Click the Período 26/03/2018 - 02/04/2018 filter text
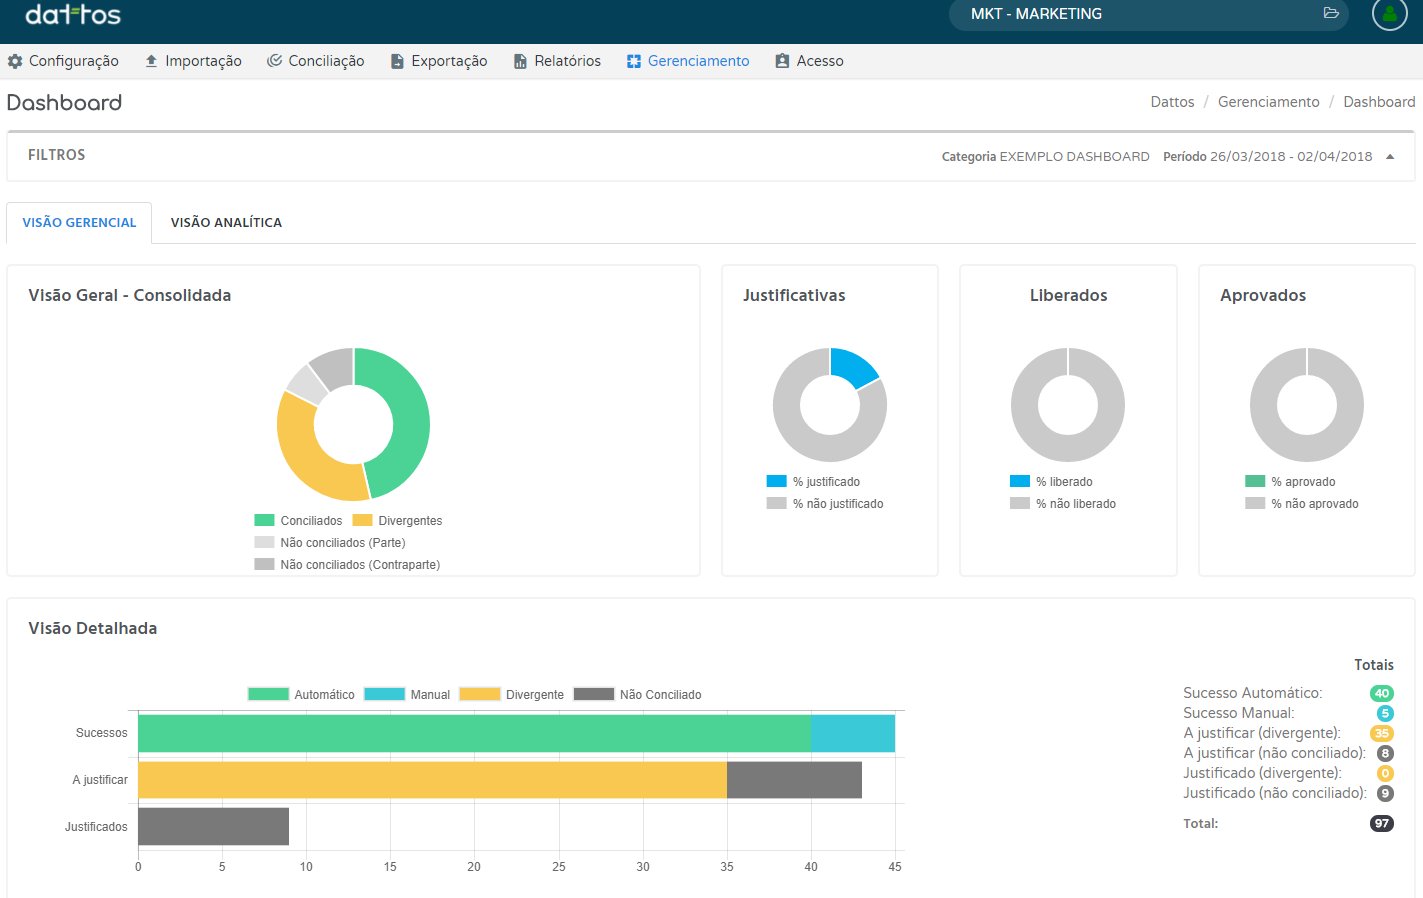1423x898 pixels. tap(1267, 157)
